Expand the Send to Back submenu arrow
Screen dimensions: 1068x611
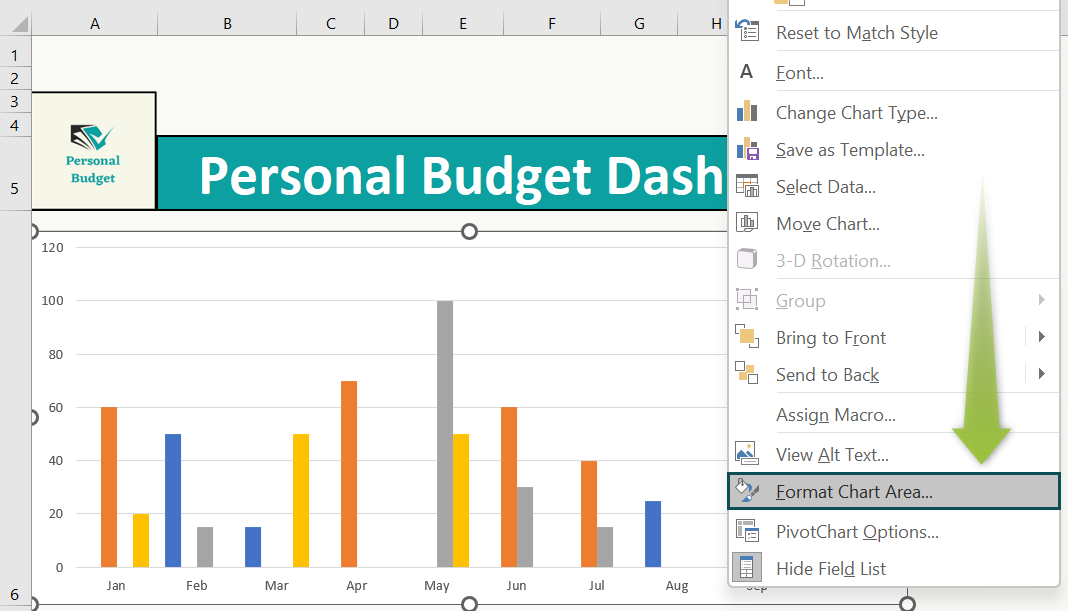click(x=1041, y=373)
